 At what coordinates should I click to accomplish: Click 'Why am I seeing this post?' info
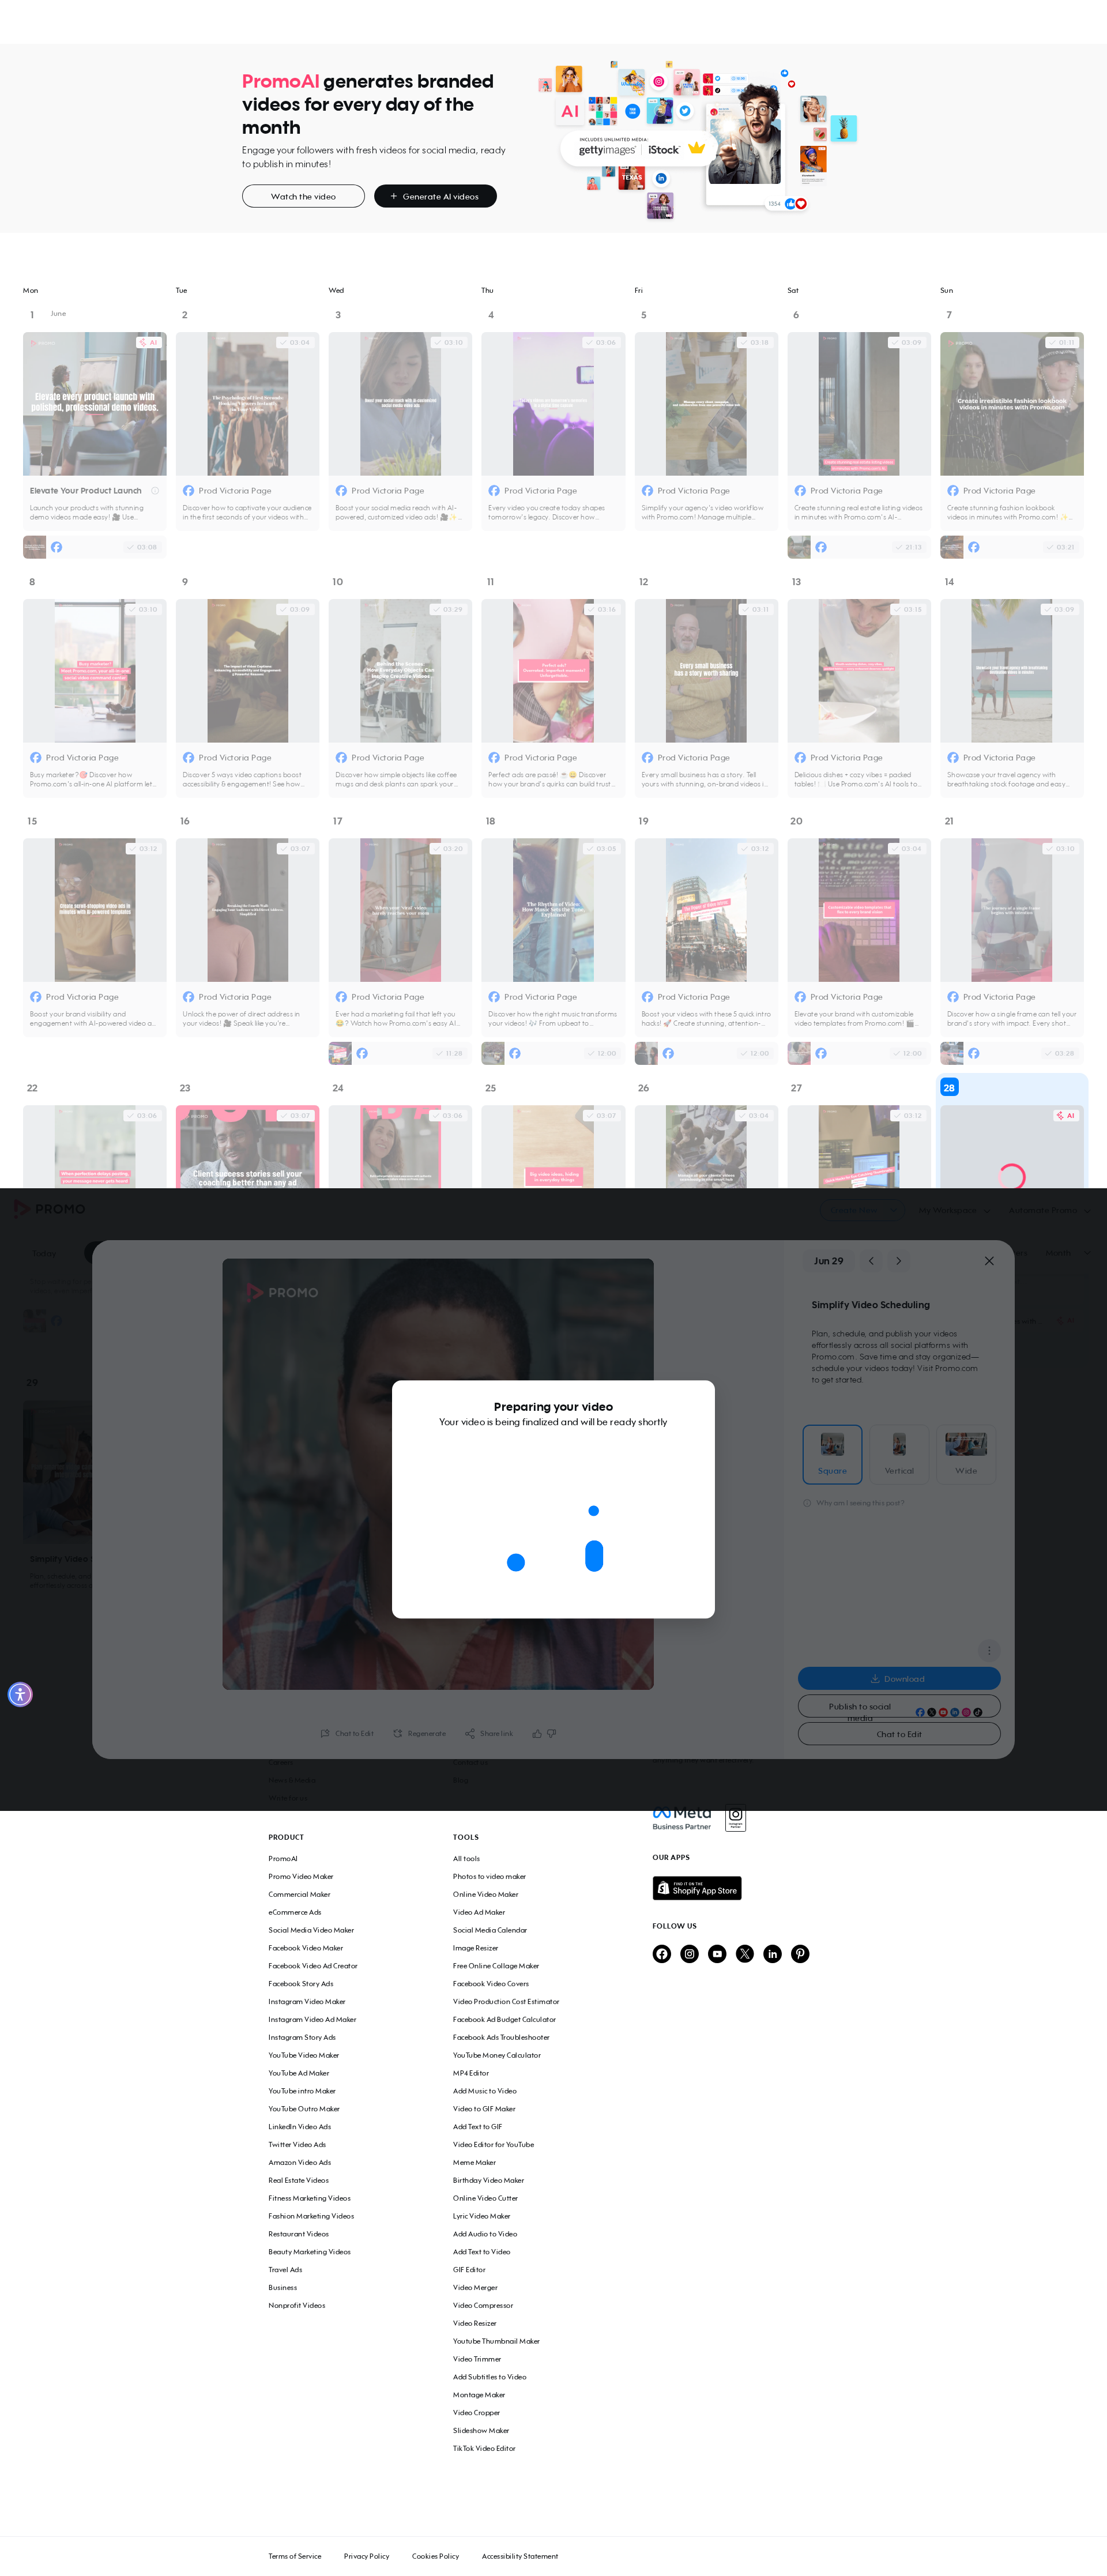853,1502
